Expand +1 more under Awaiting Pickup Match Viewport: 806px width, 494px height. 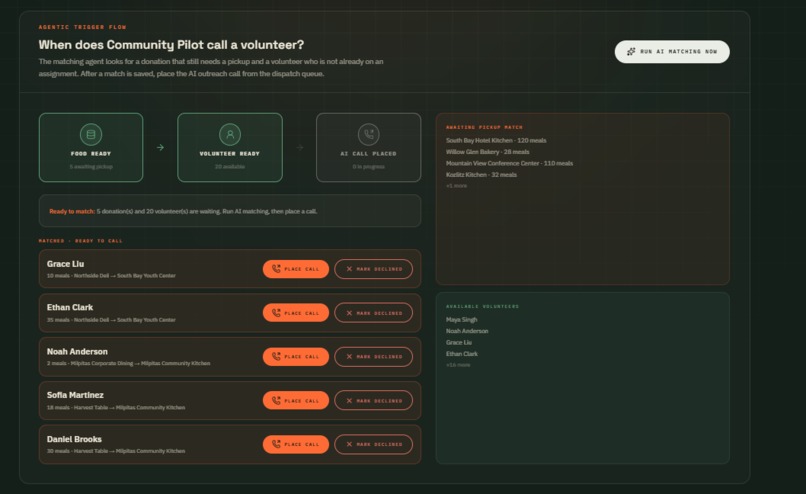(456, 186)
